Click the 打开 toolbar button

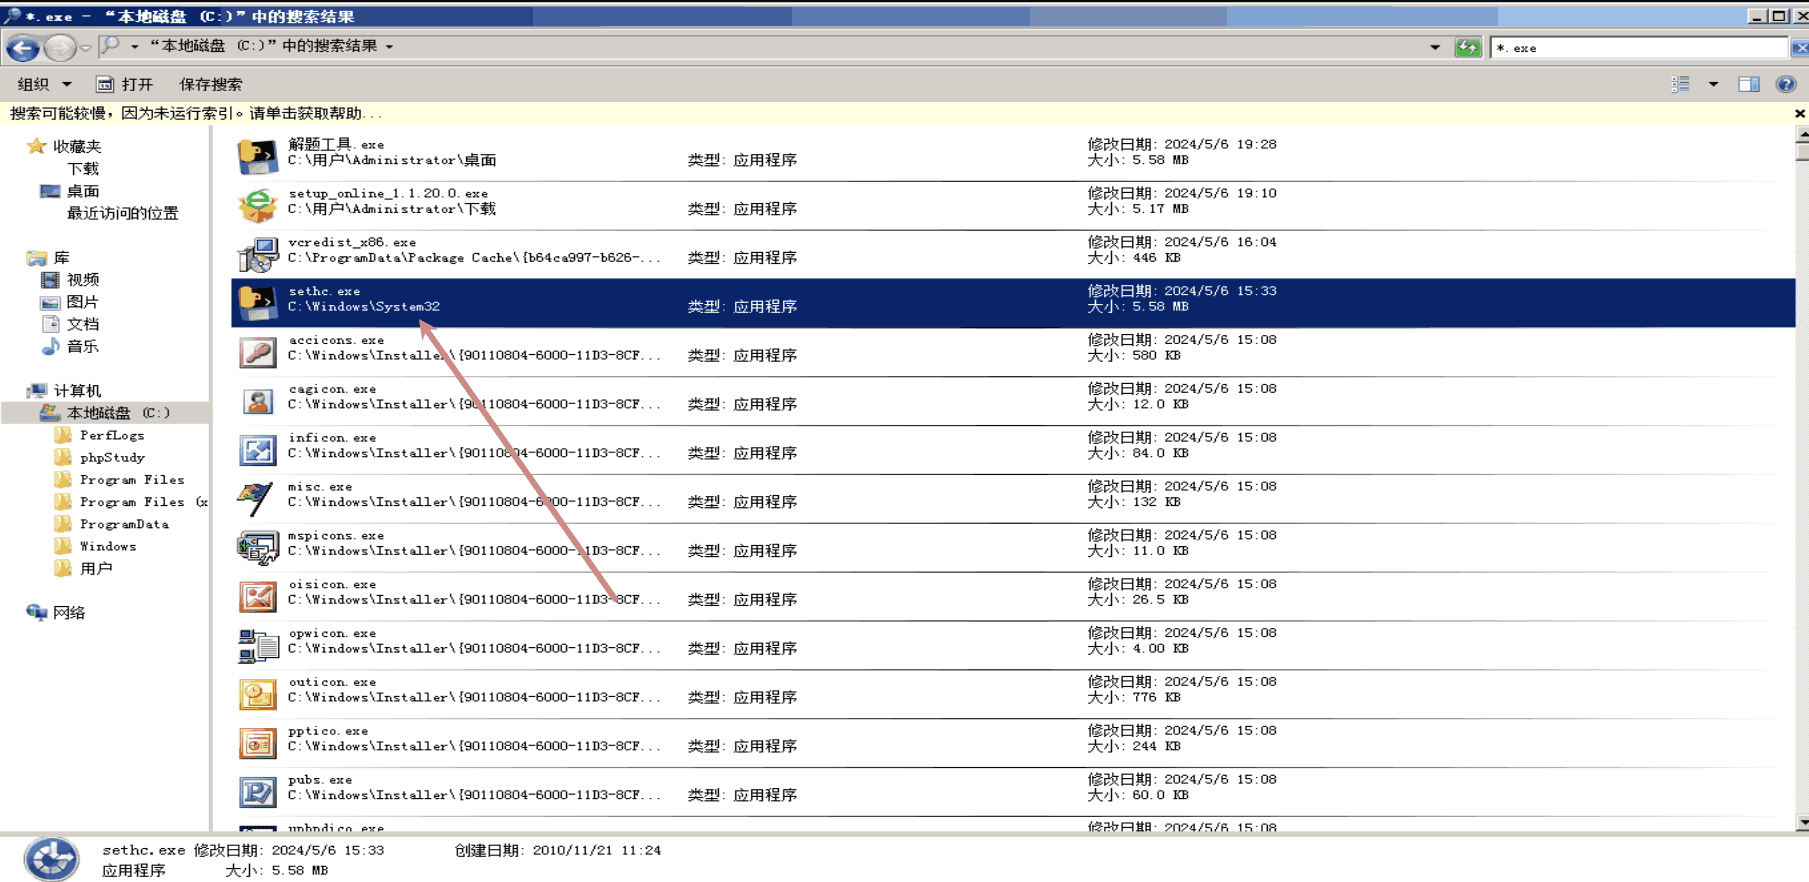125,85
